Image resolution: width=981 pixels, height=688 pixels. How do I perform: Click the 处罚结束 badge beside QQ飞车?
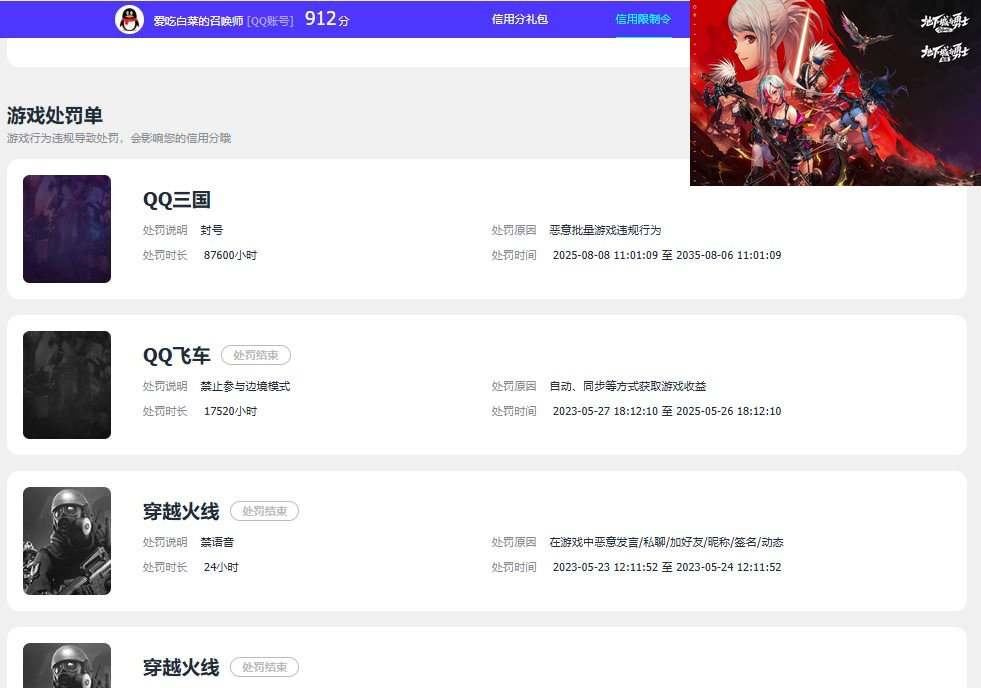coord(256,355)
